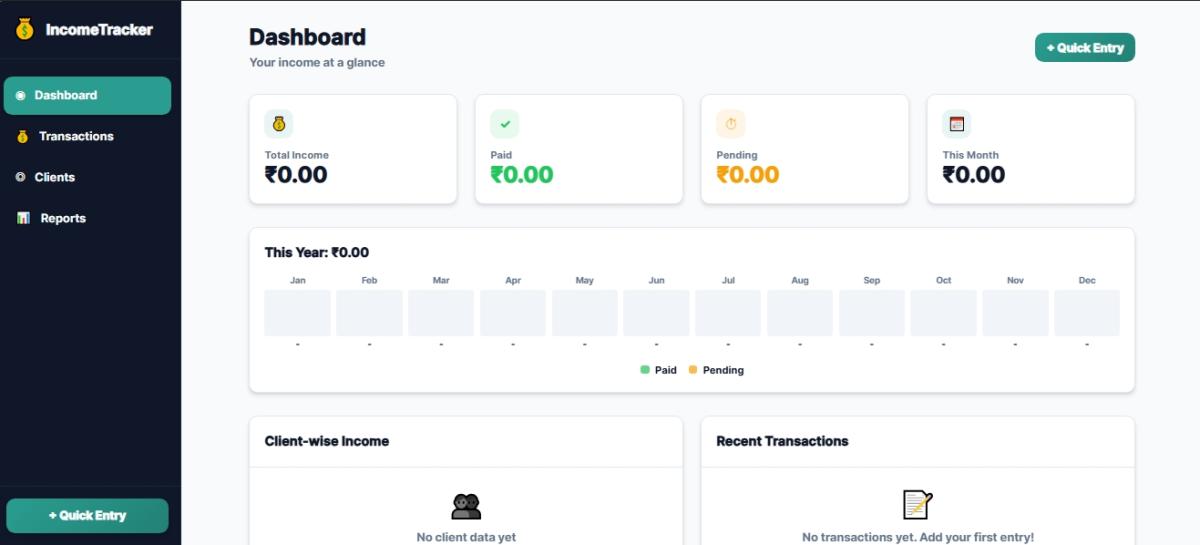Go to the Transactions page
1200x545 pixels.
pos(76,137)
